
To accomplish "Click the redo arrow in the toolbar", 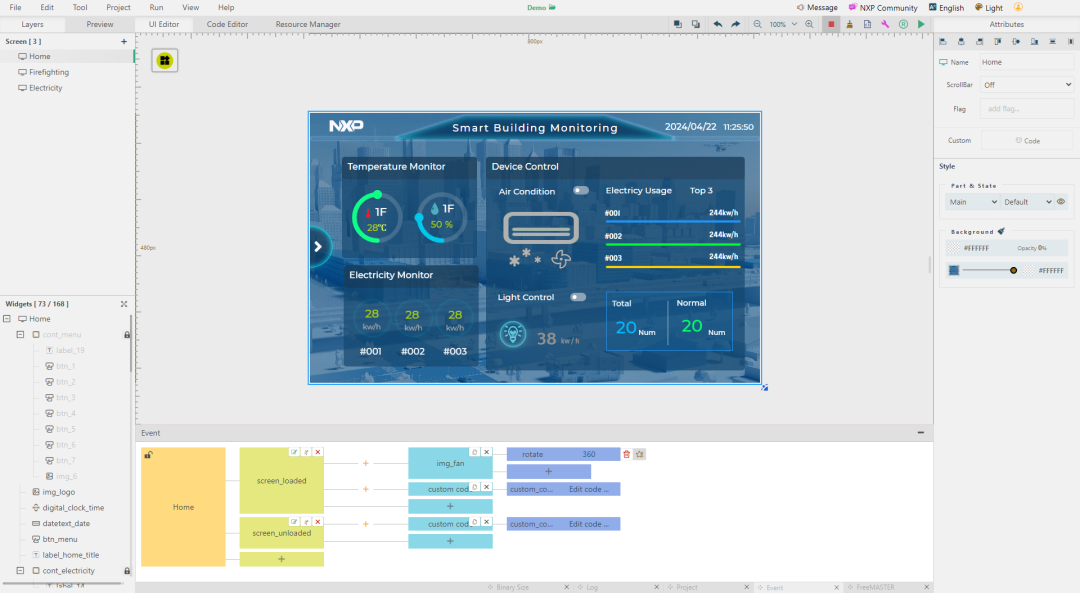I will point(736,24).
